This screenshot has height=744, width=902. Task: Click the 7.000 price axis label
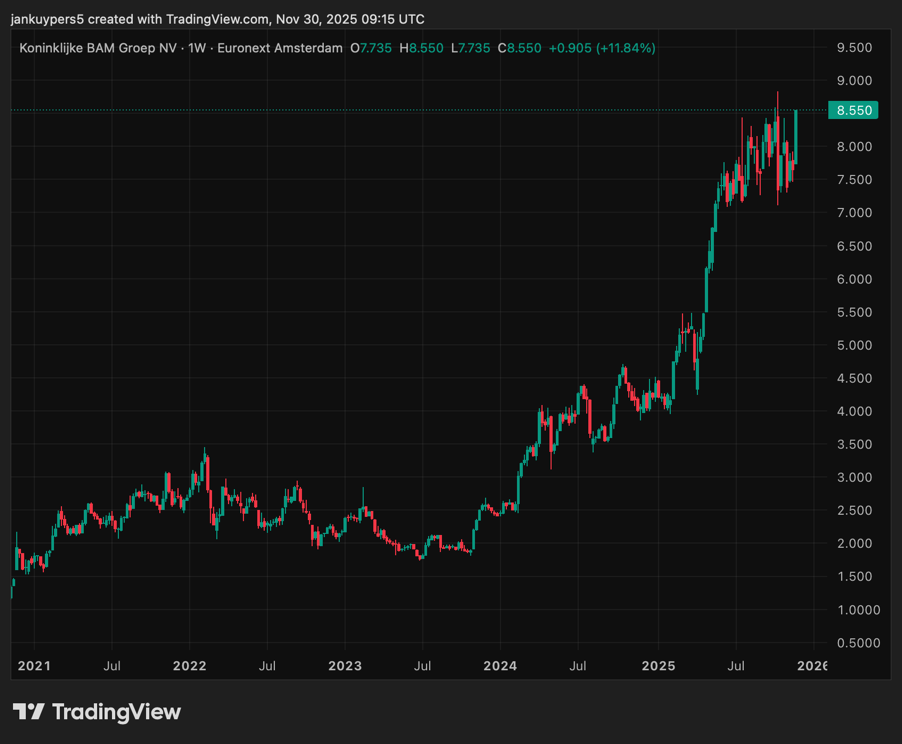tap(854, 213)
